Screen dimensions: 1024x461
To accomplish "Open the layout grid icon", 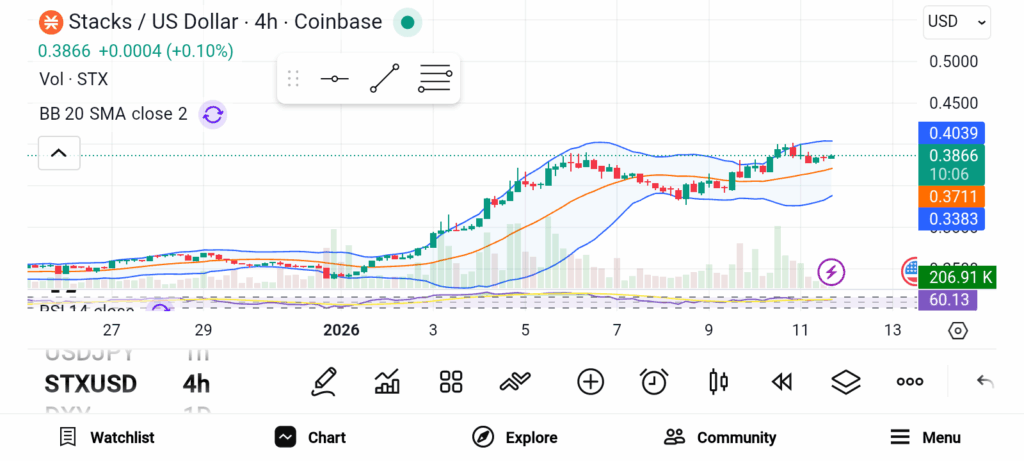I will click(451, 381).
